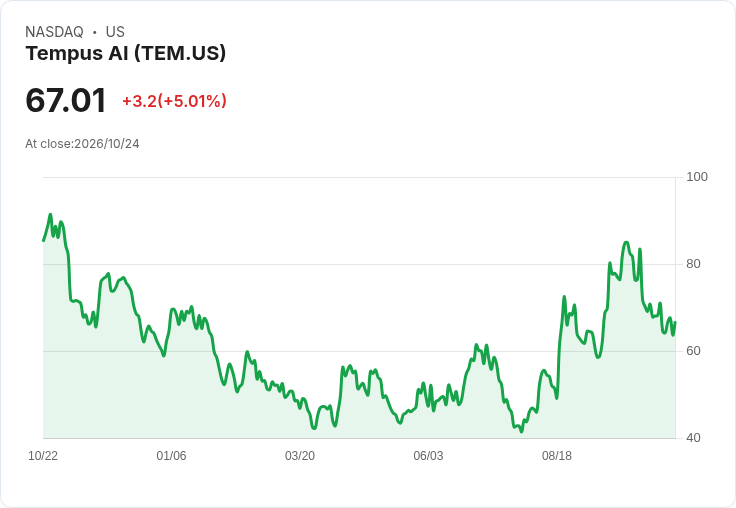The width and height of the screenshot is (736, 508).
Task: Select the 03/20 date on x-axis
Action: point(300,456)
